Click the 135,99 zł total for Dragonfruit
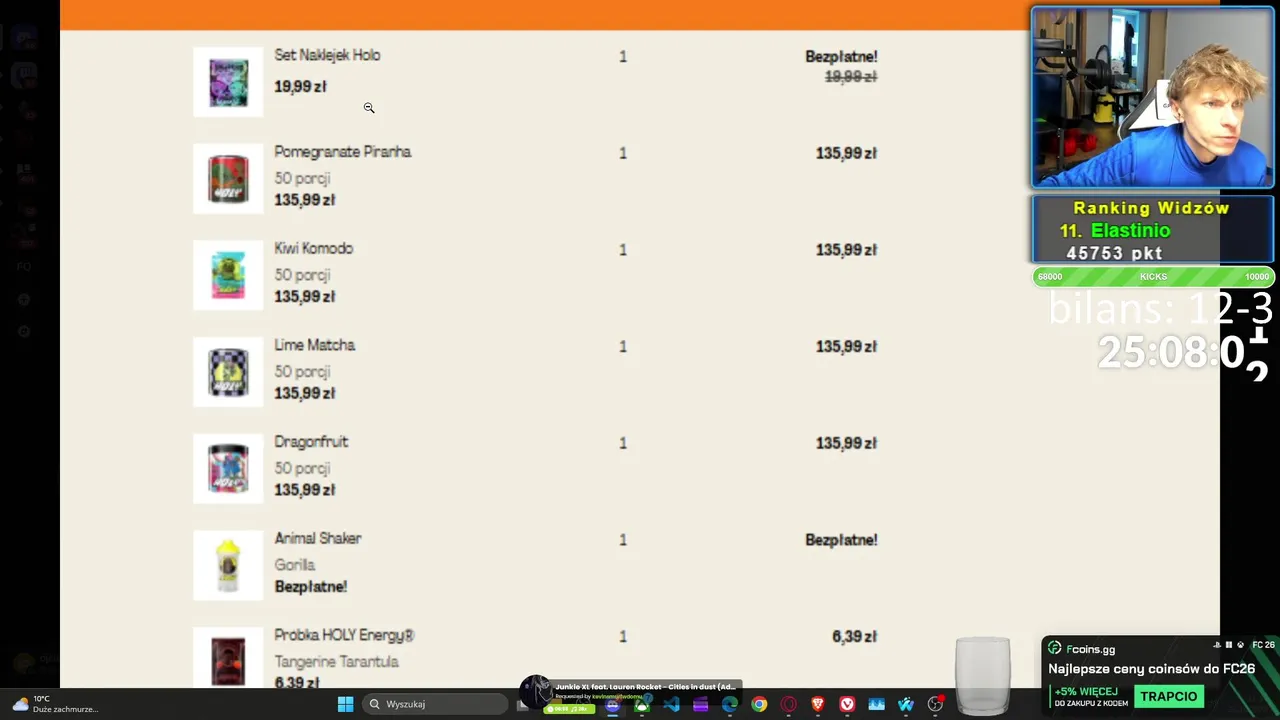The image size is (1280, 720). click(846, 443)
